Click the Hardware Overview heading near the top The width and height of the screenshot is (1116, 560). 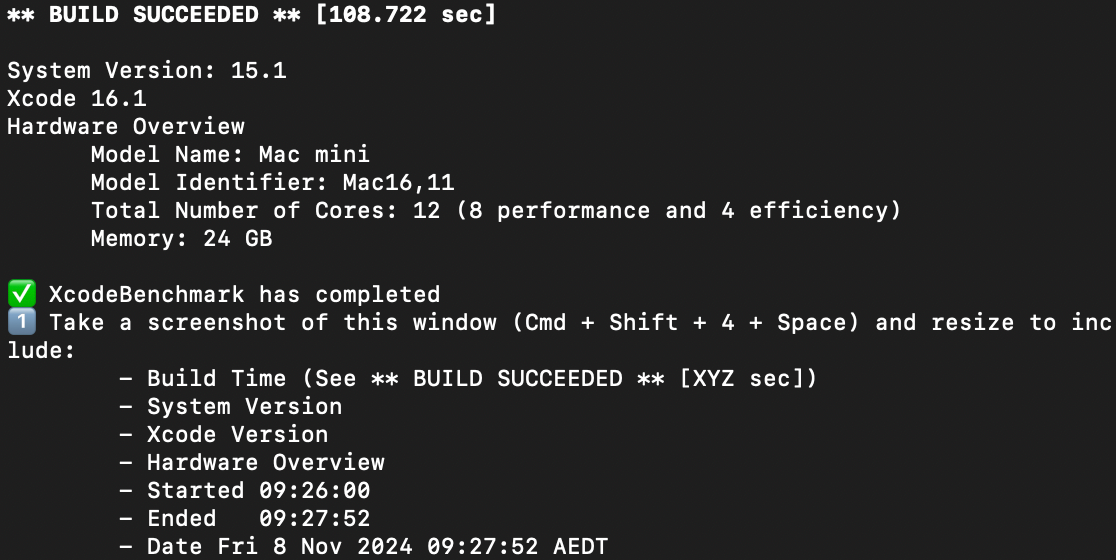click(x=126, y=127)
